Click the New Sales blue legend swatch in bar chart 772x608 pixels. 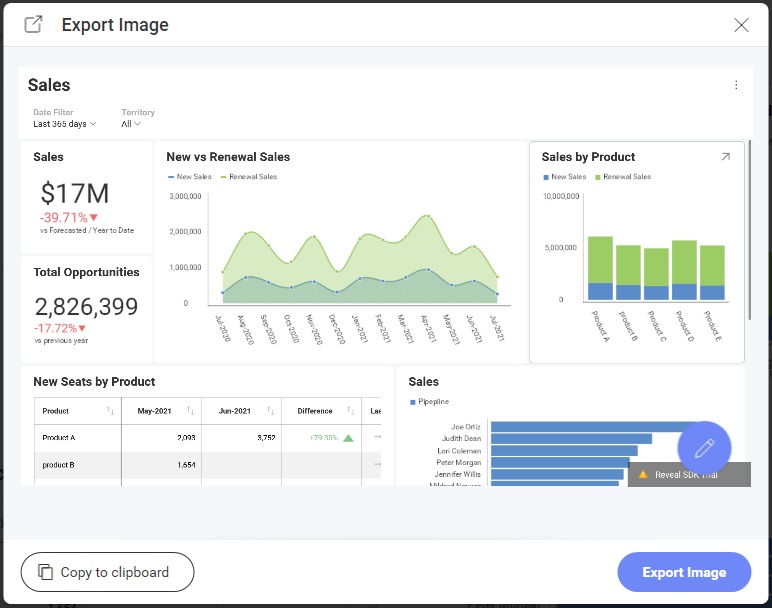click(x=546, y=177)
